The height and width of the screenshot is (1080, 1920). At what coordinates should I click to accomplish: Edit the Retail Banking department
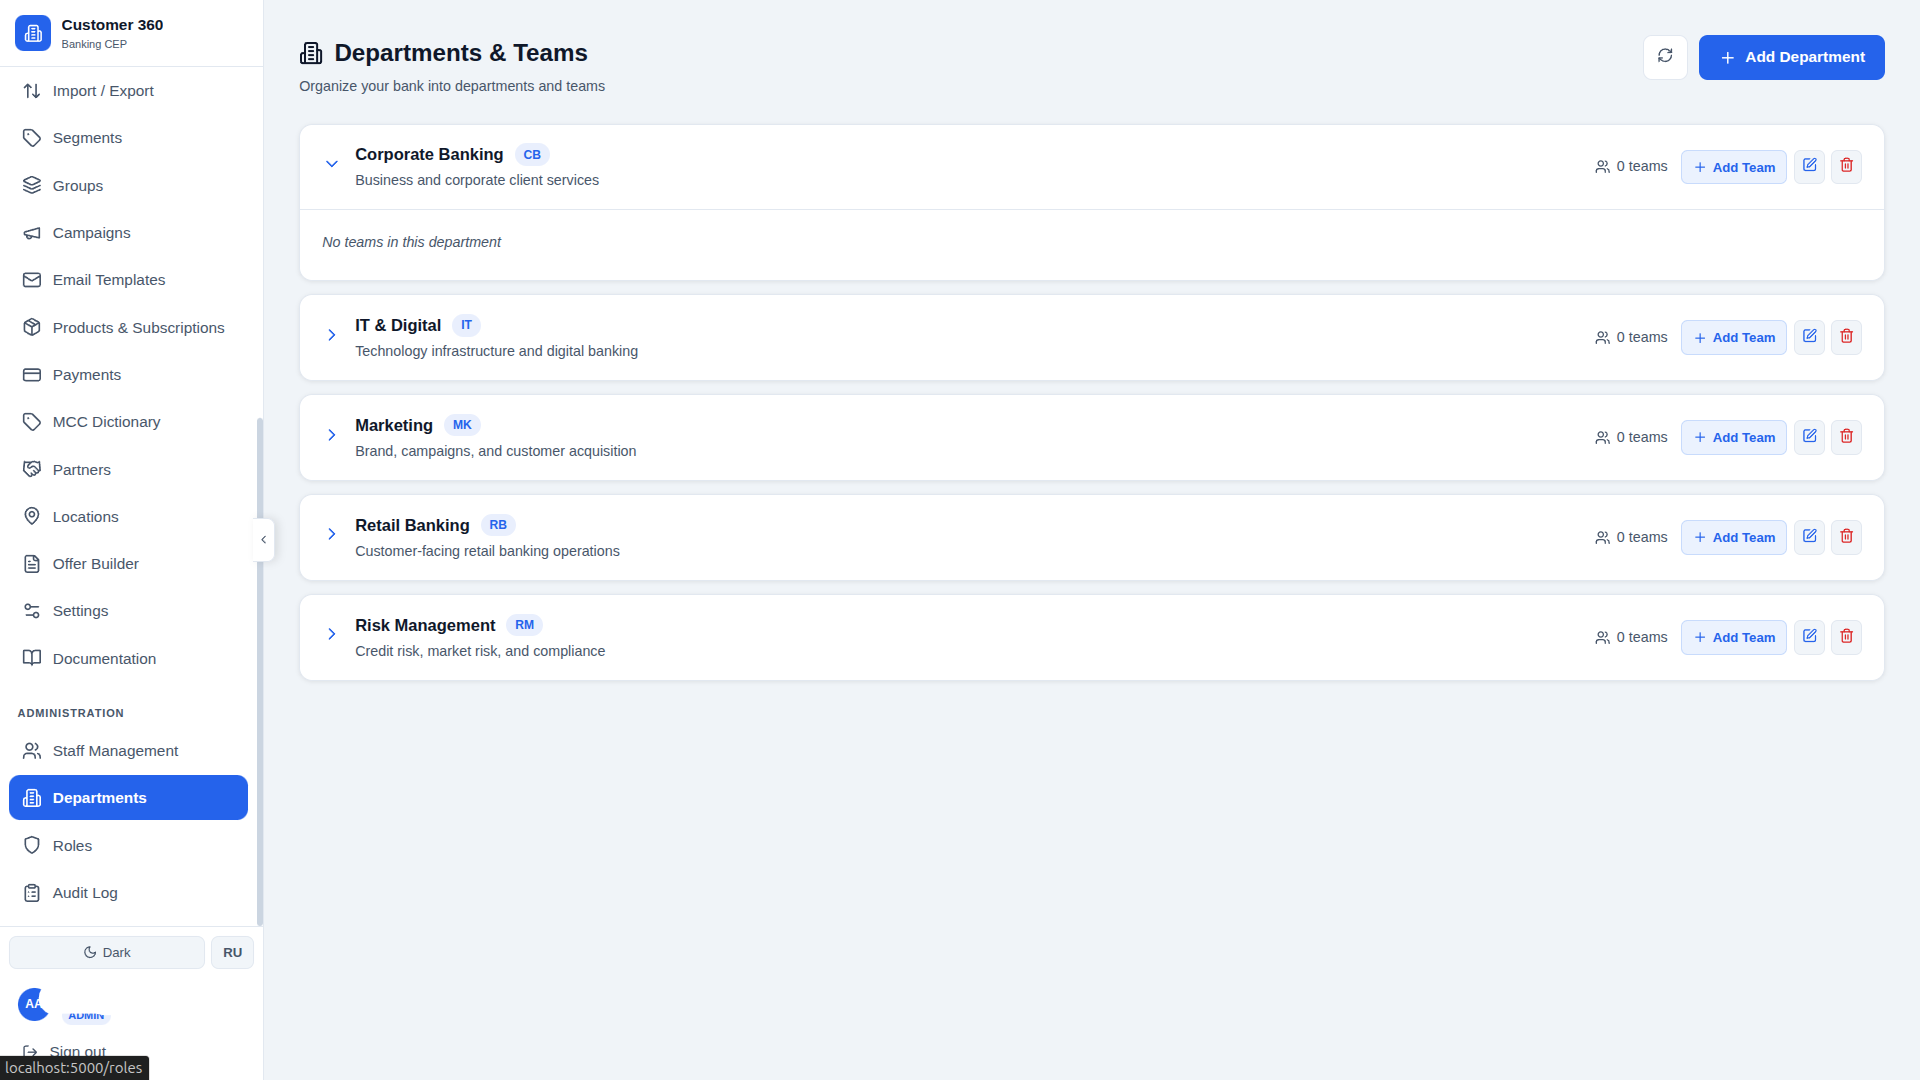(x=1809, y=537)
